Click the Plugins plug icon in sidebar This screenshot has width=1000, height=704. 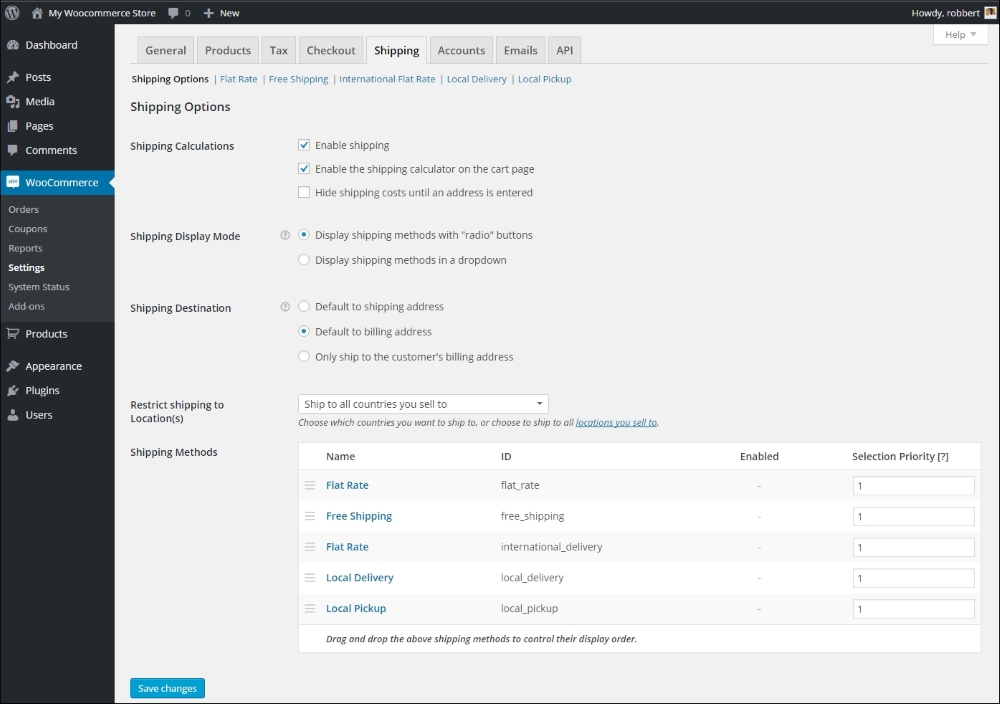coord(13,390)
